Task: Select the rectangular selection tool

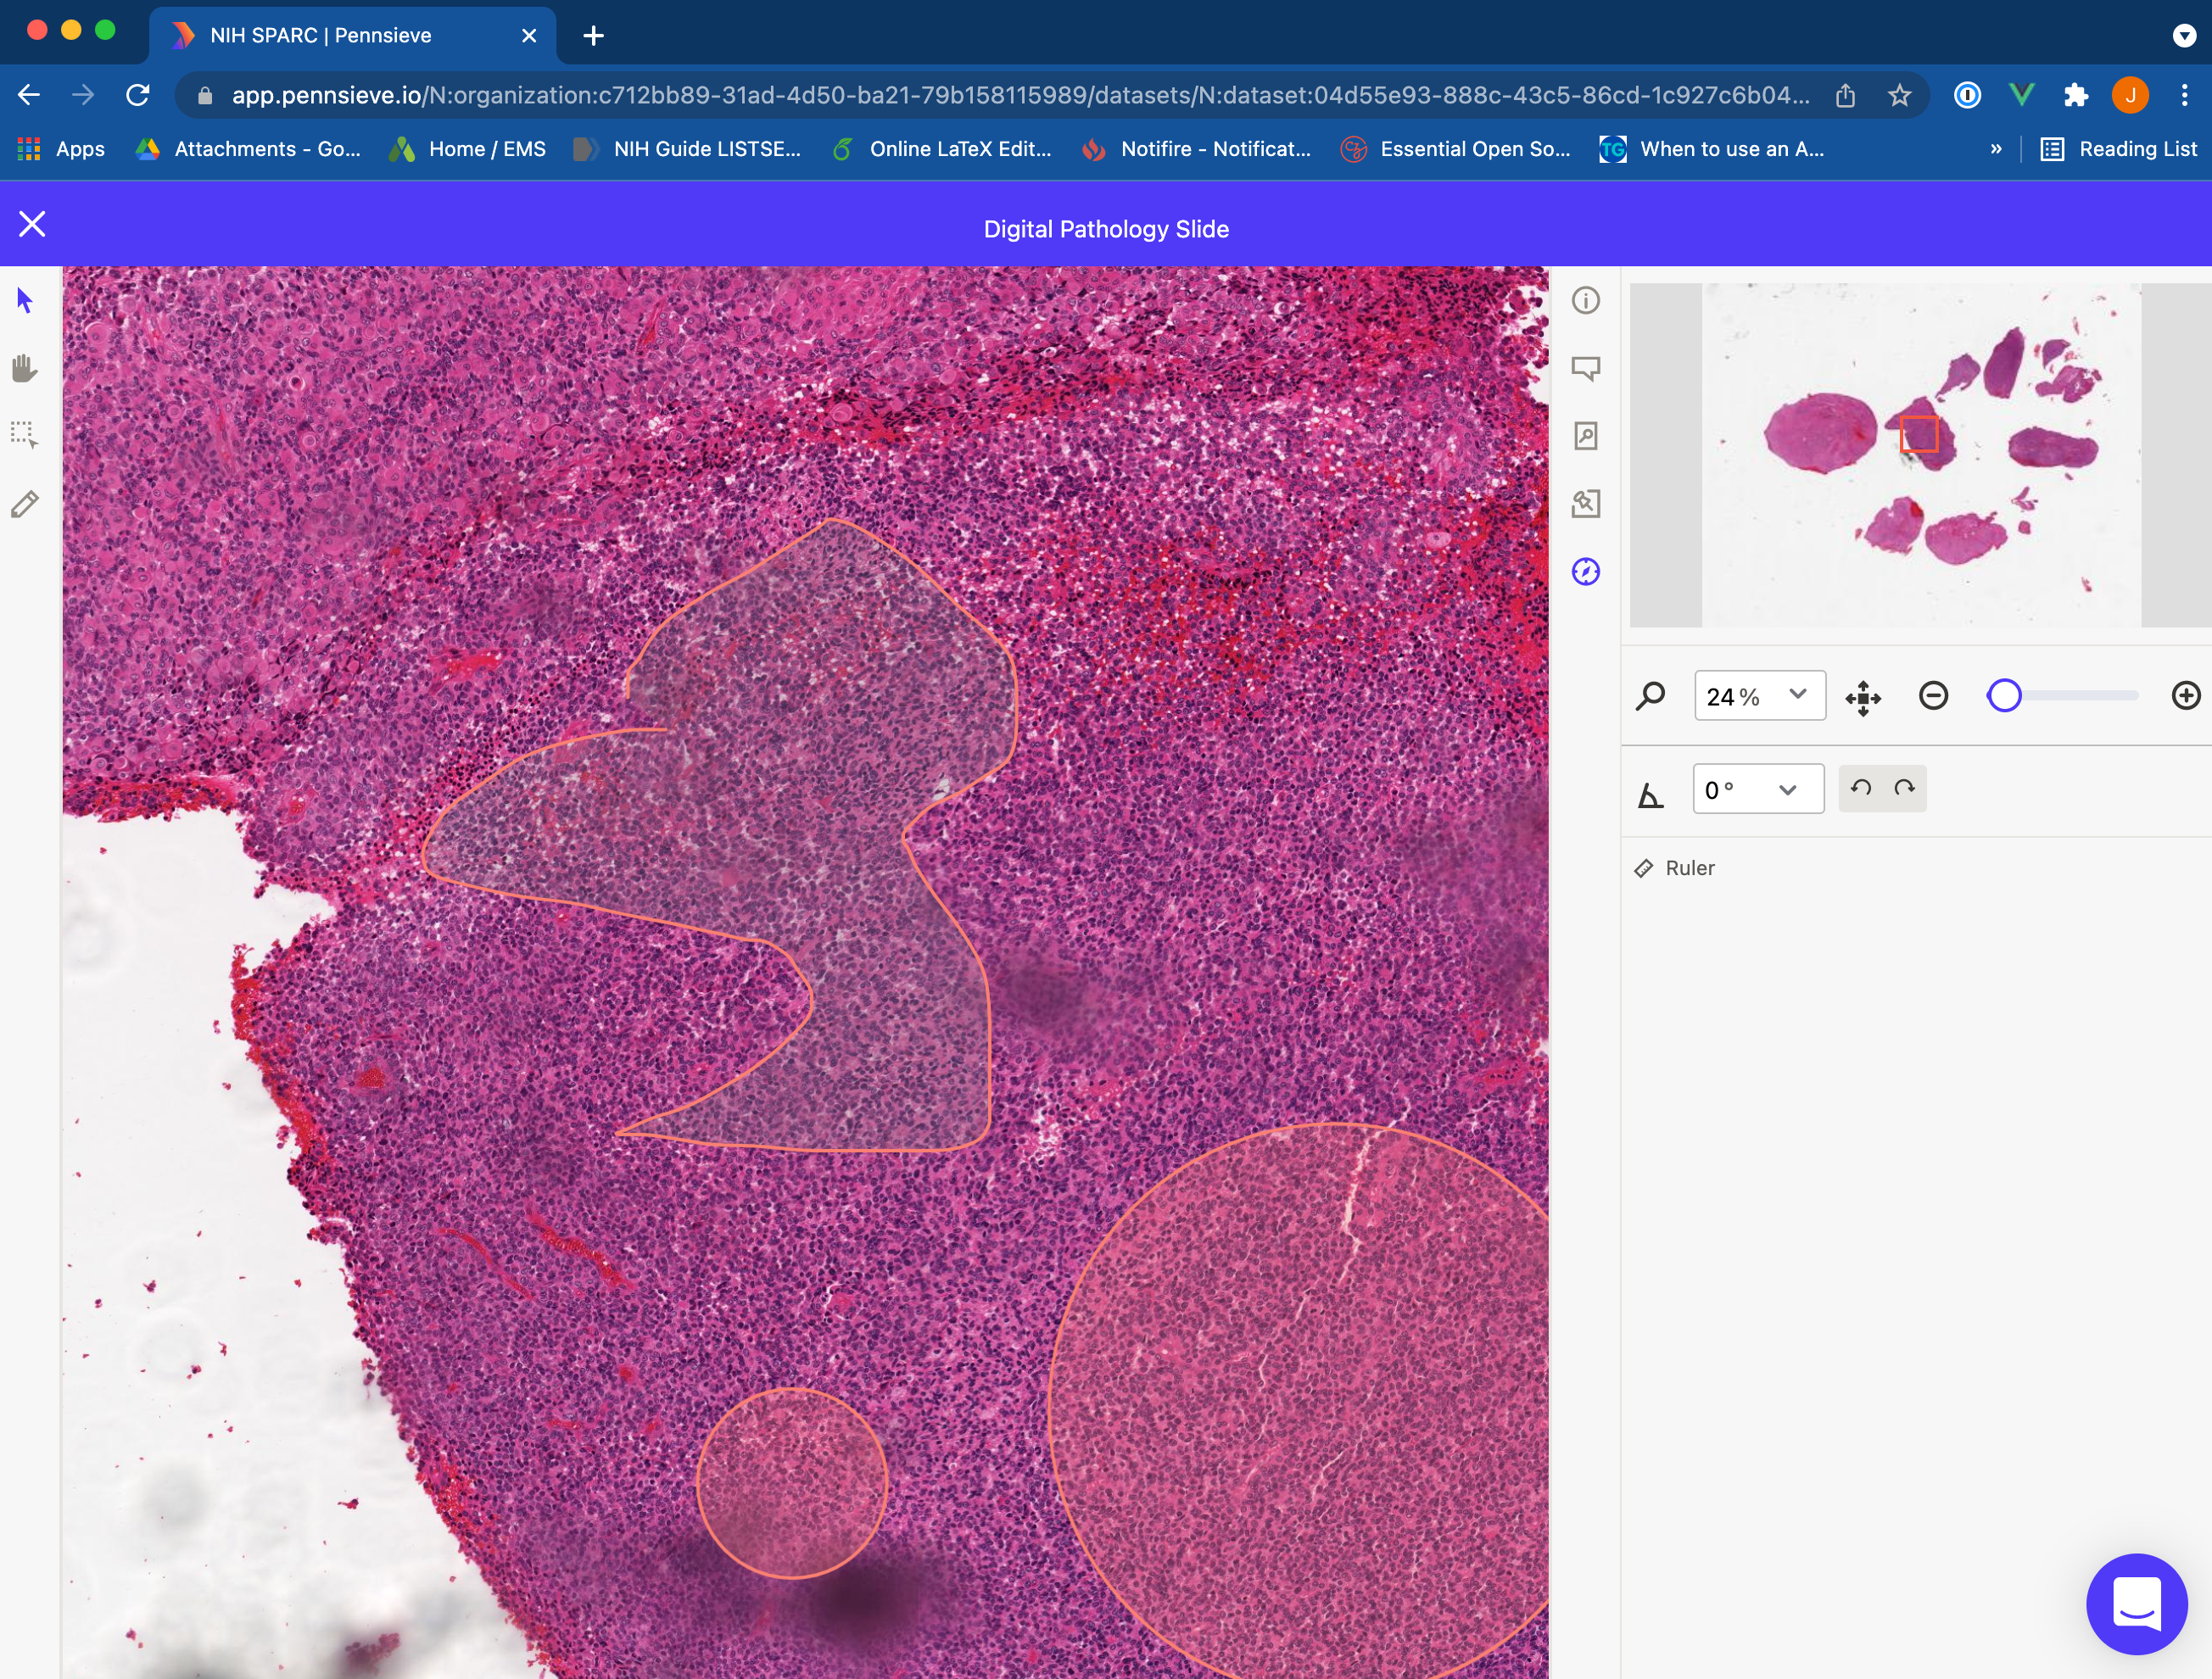Action: click(x=25, y=434)
